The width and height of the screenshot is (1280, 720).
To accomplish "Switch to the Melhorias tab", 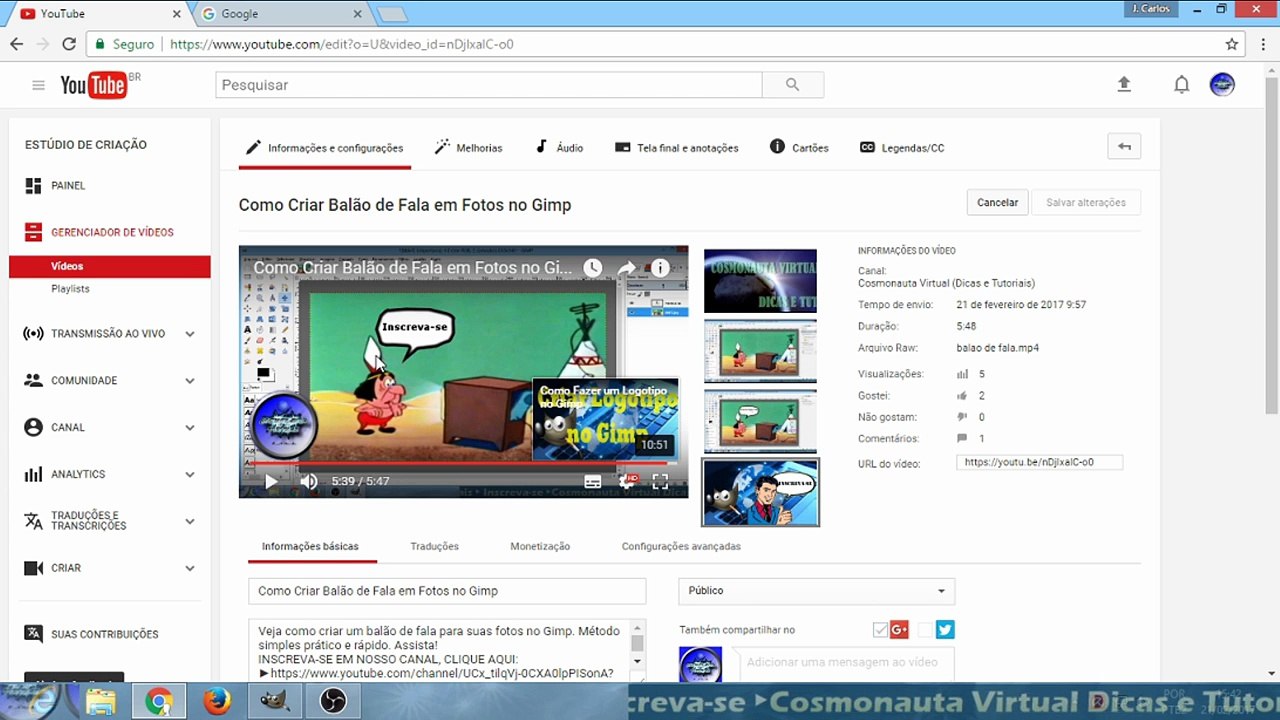I will pos(469,148).
